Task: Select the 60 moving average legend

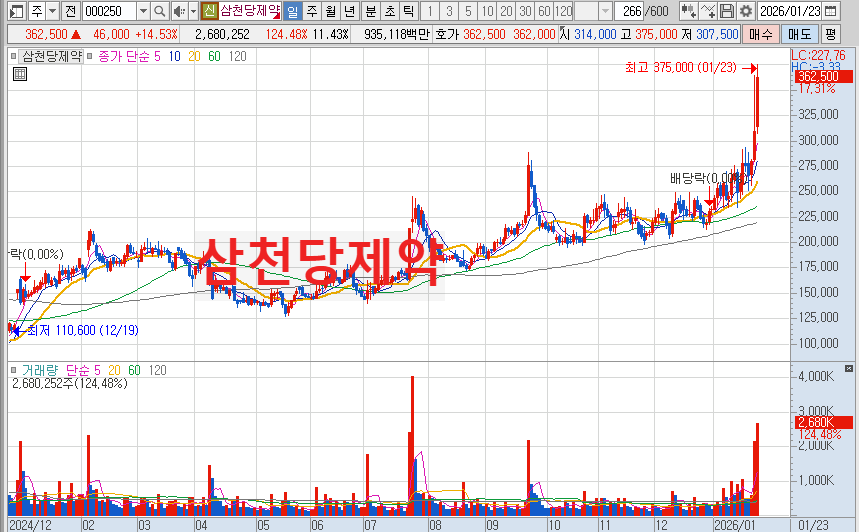Action: tap(214, 56)
